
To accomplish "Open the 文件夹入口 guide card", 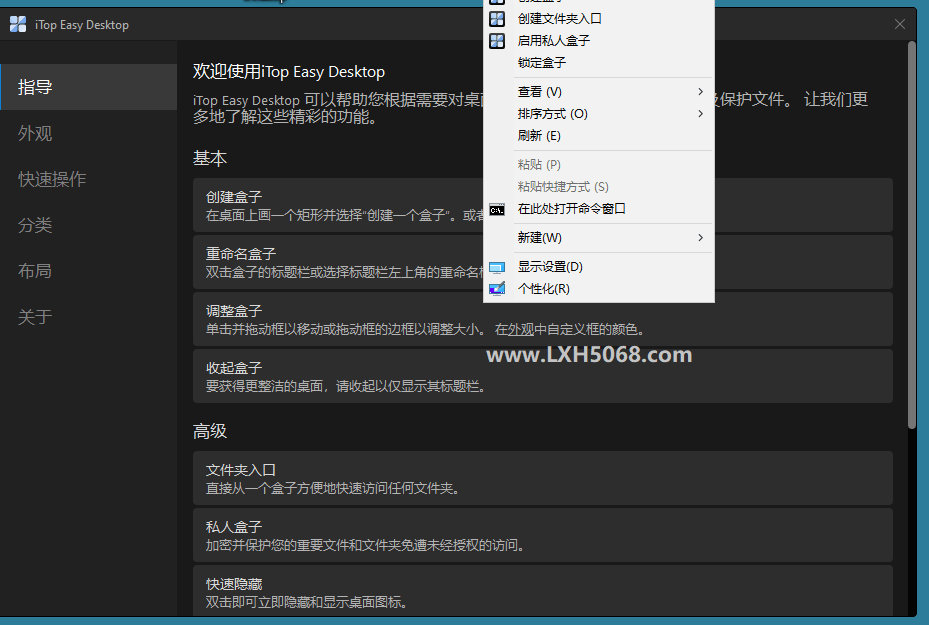I will (x=543, y=478).
